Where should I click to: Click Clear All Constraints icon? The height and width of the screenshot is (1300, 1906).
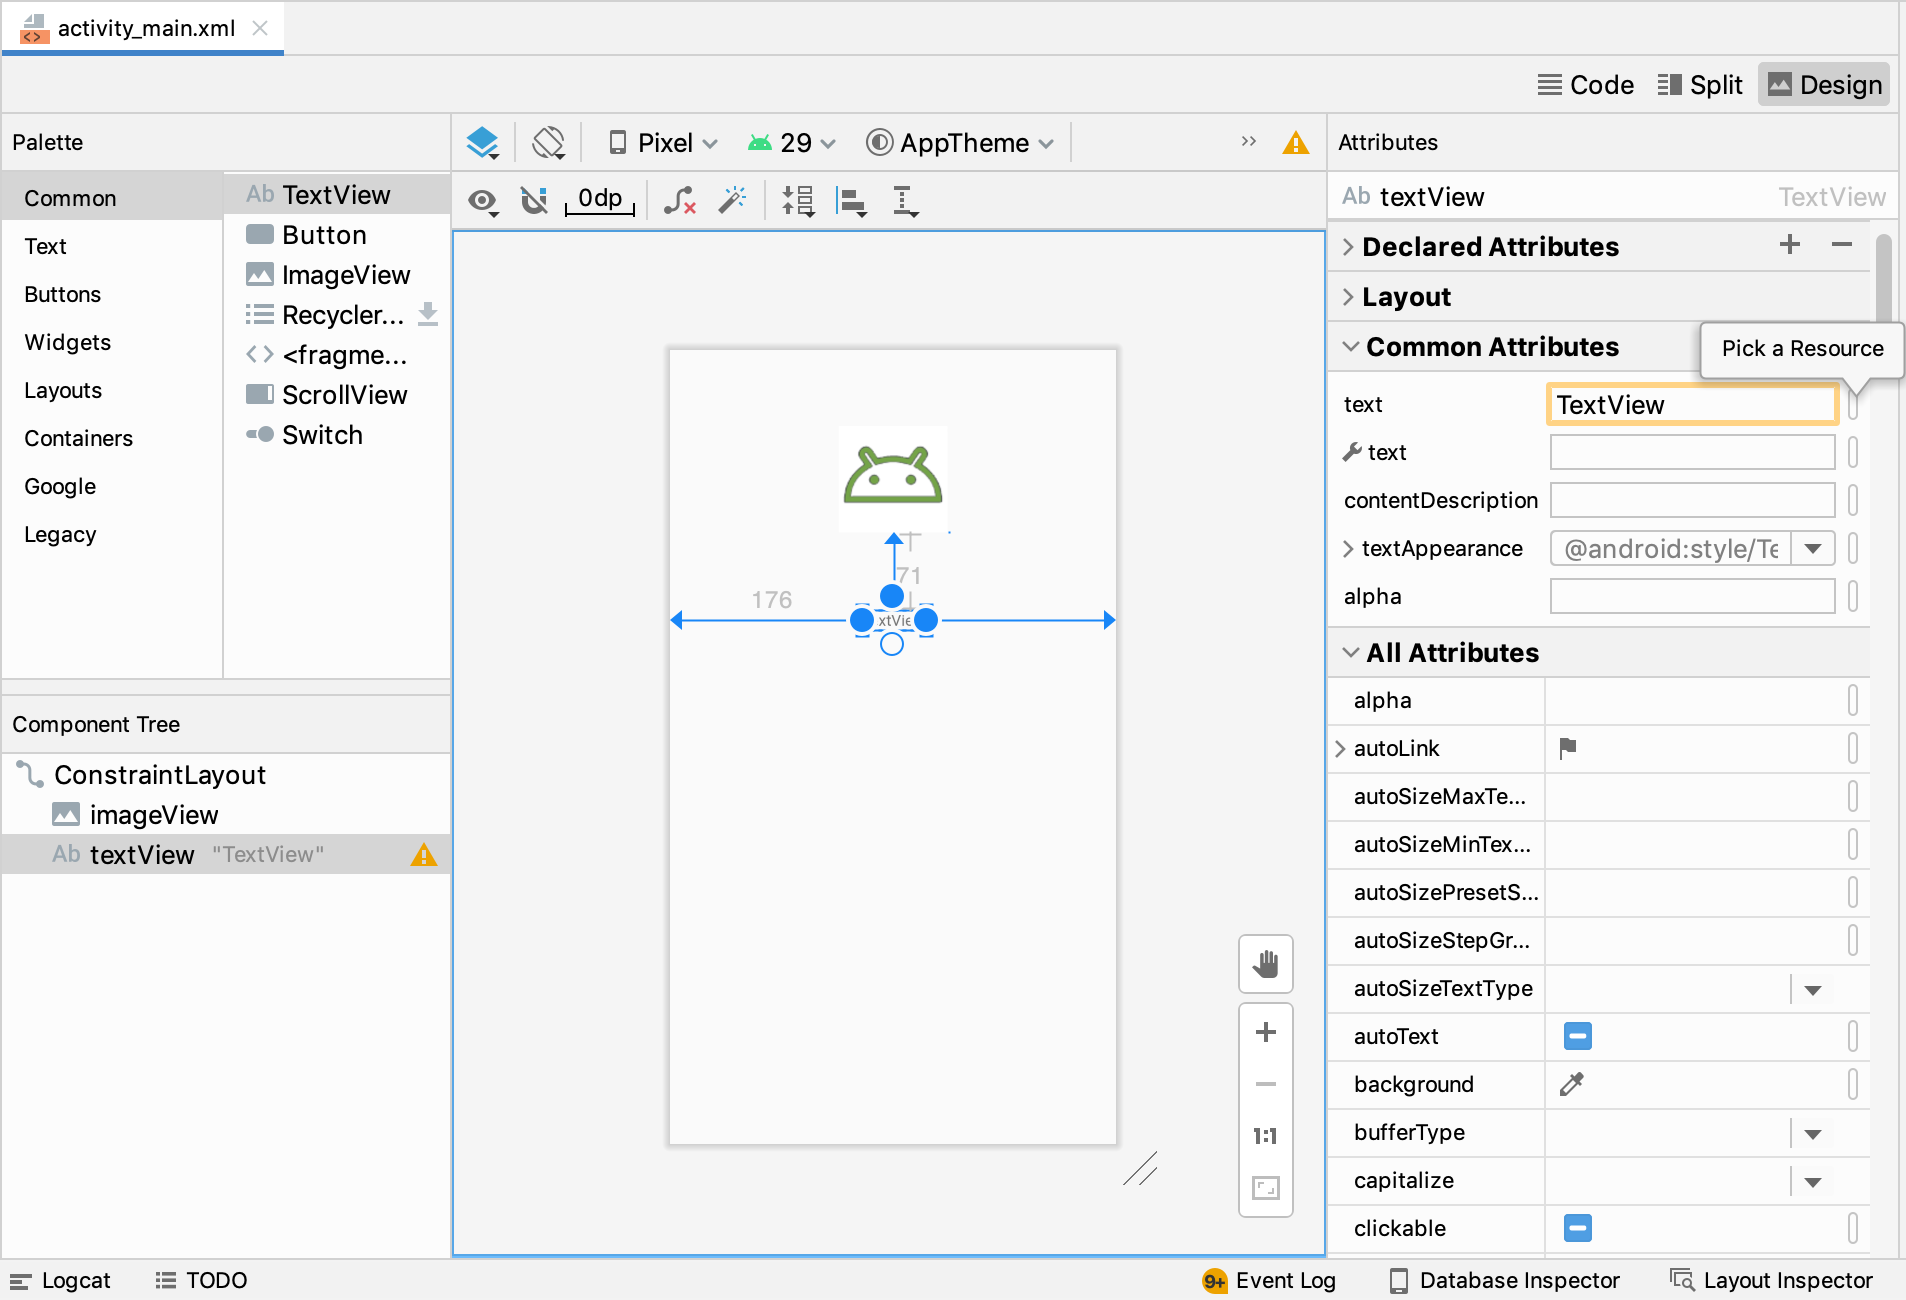(680, 201)
